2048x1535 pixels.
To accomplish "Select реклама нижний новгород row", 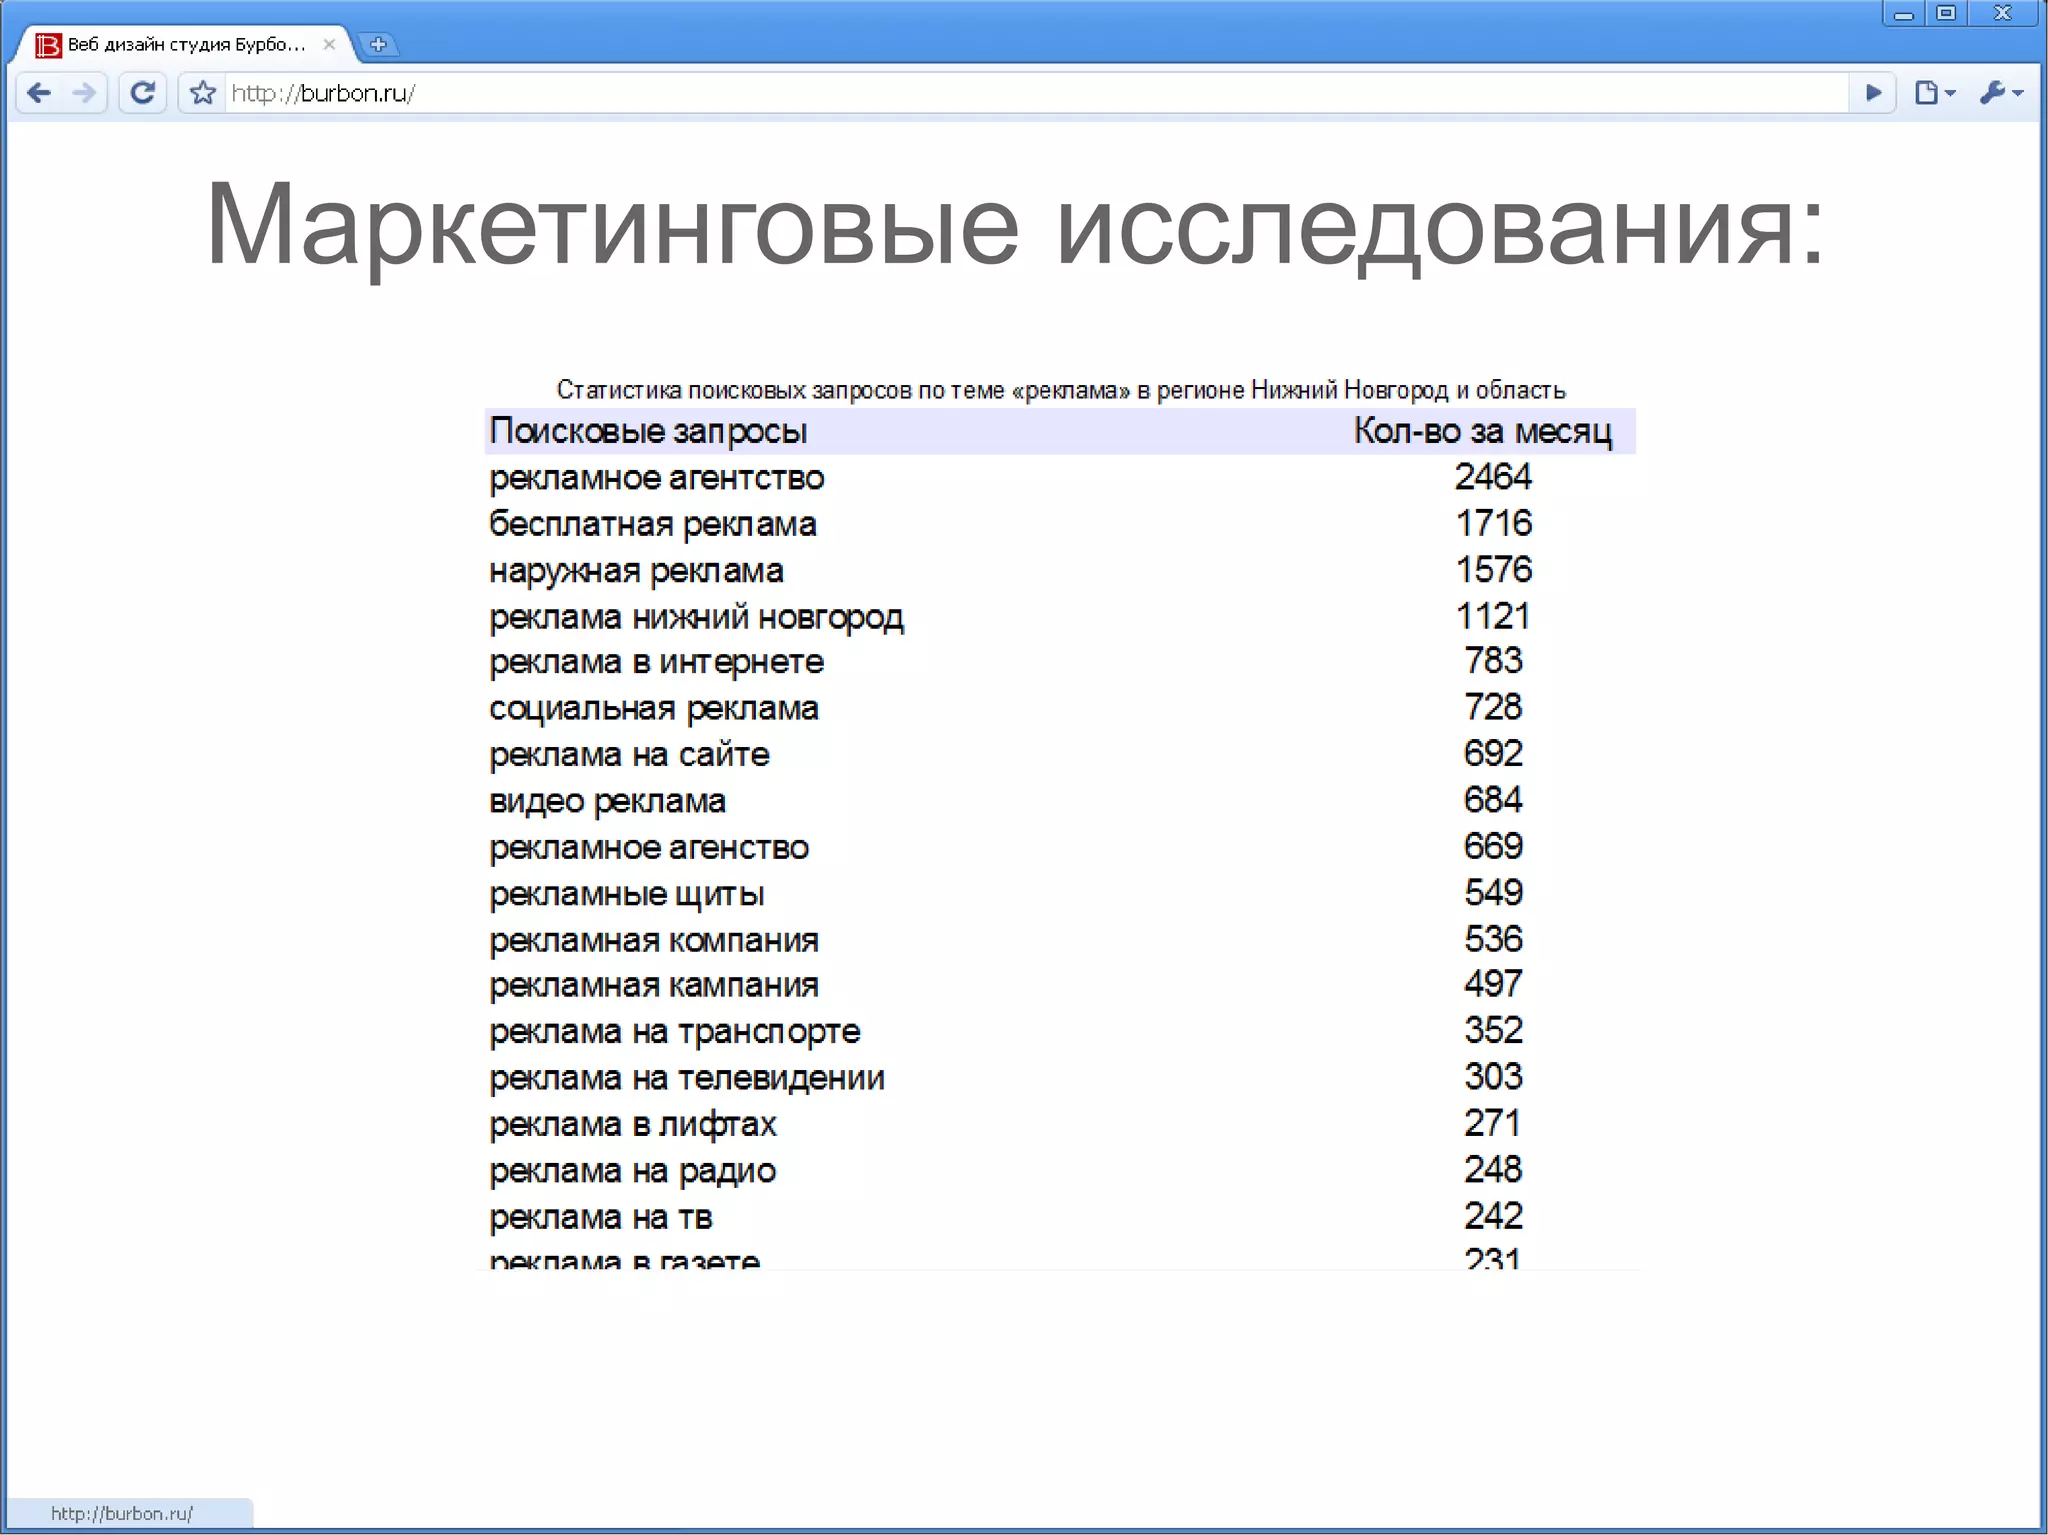I will click(x=1060, y=616).
